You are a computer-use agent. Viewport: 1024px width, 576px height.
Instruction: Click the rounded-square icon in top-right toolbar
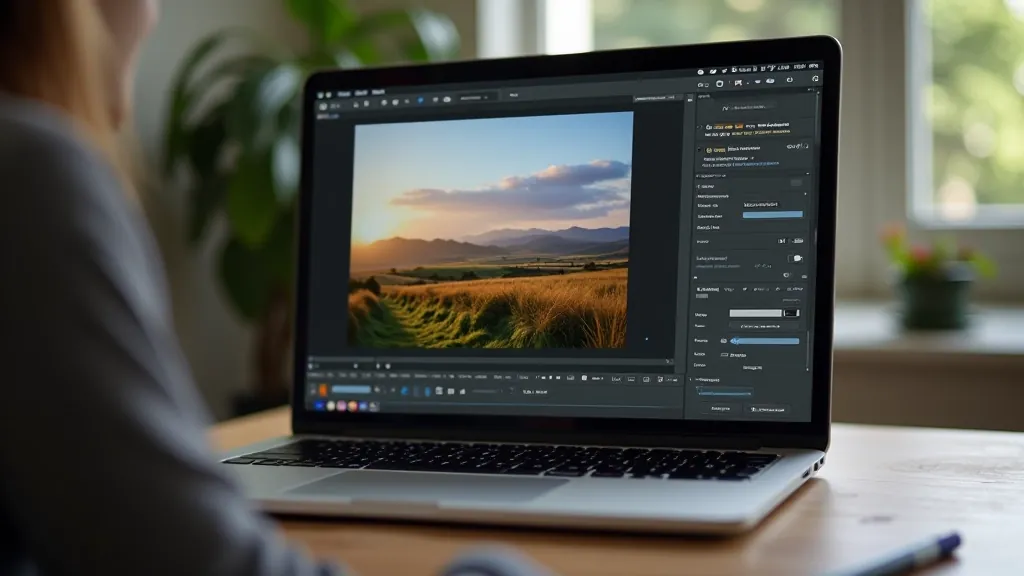click(x=720, y=84)
